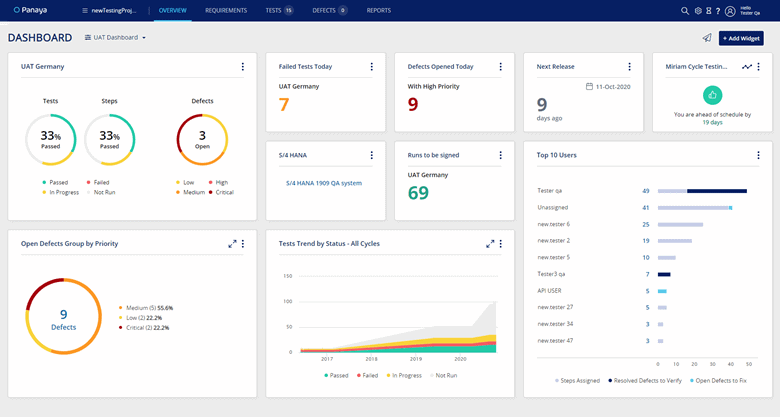Click the Unassigned bar in Top 10 Users
Screen dimensions: 780x417
click(x=695, y=208)
